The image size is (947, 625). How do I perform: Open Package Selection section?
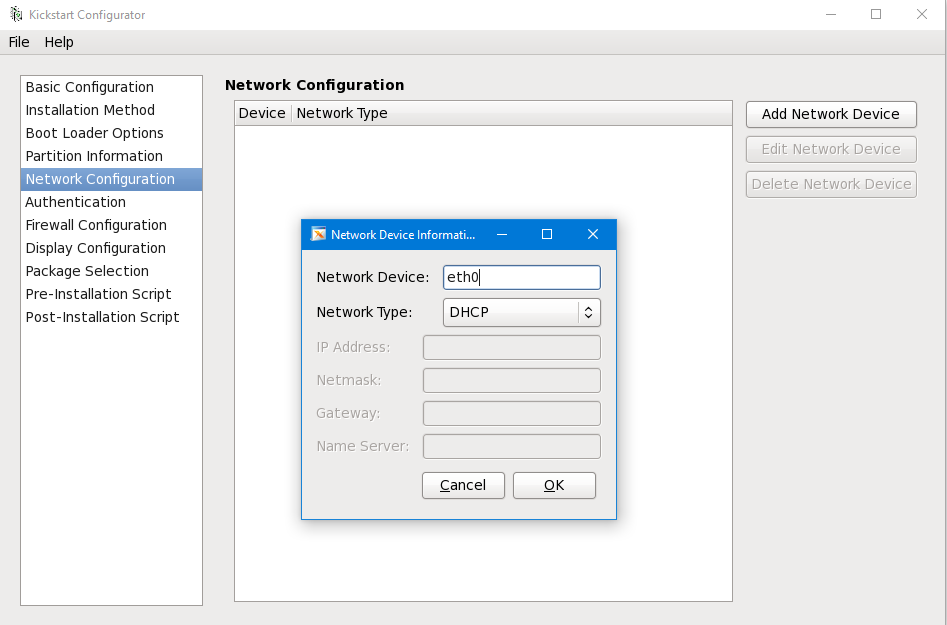pos(87,271)
